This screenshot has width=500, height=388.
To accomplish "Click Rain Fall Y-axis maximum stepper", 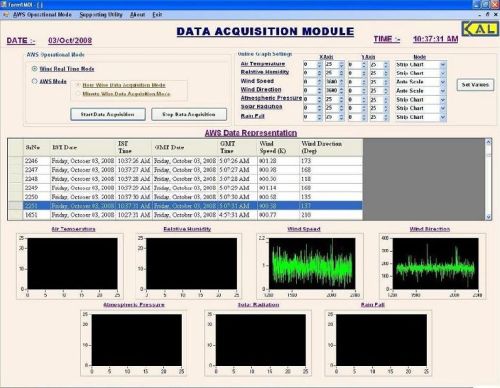I will (x=386, y=117).
